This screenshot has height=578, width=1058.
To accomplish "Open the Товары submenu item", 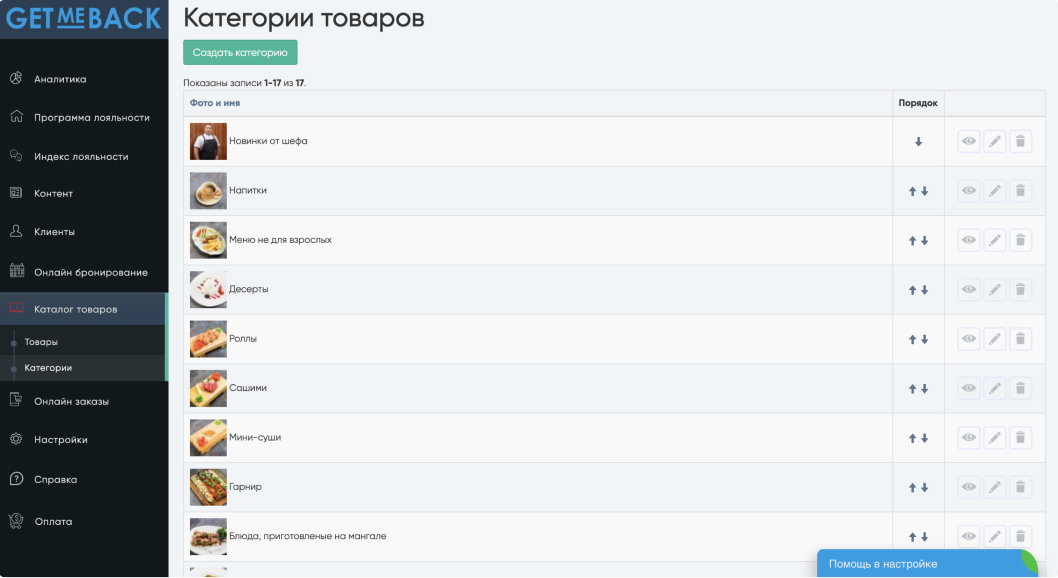I will (41, 342).
